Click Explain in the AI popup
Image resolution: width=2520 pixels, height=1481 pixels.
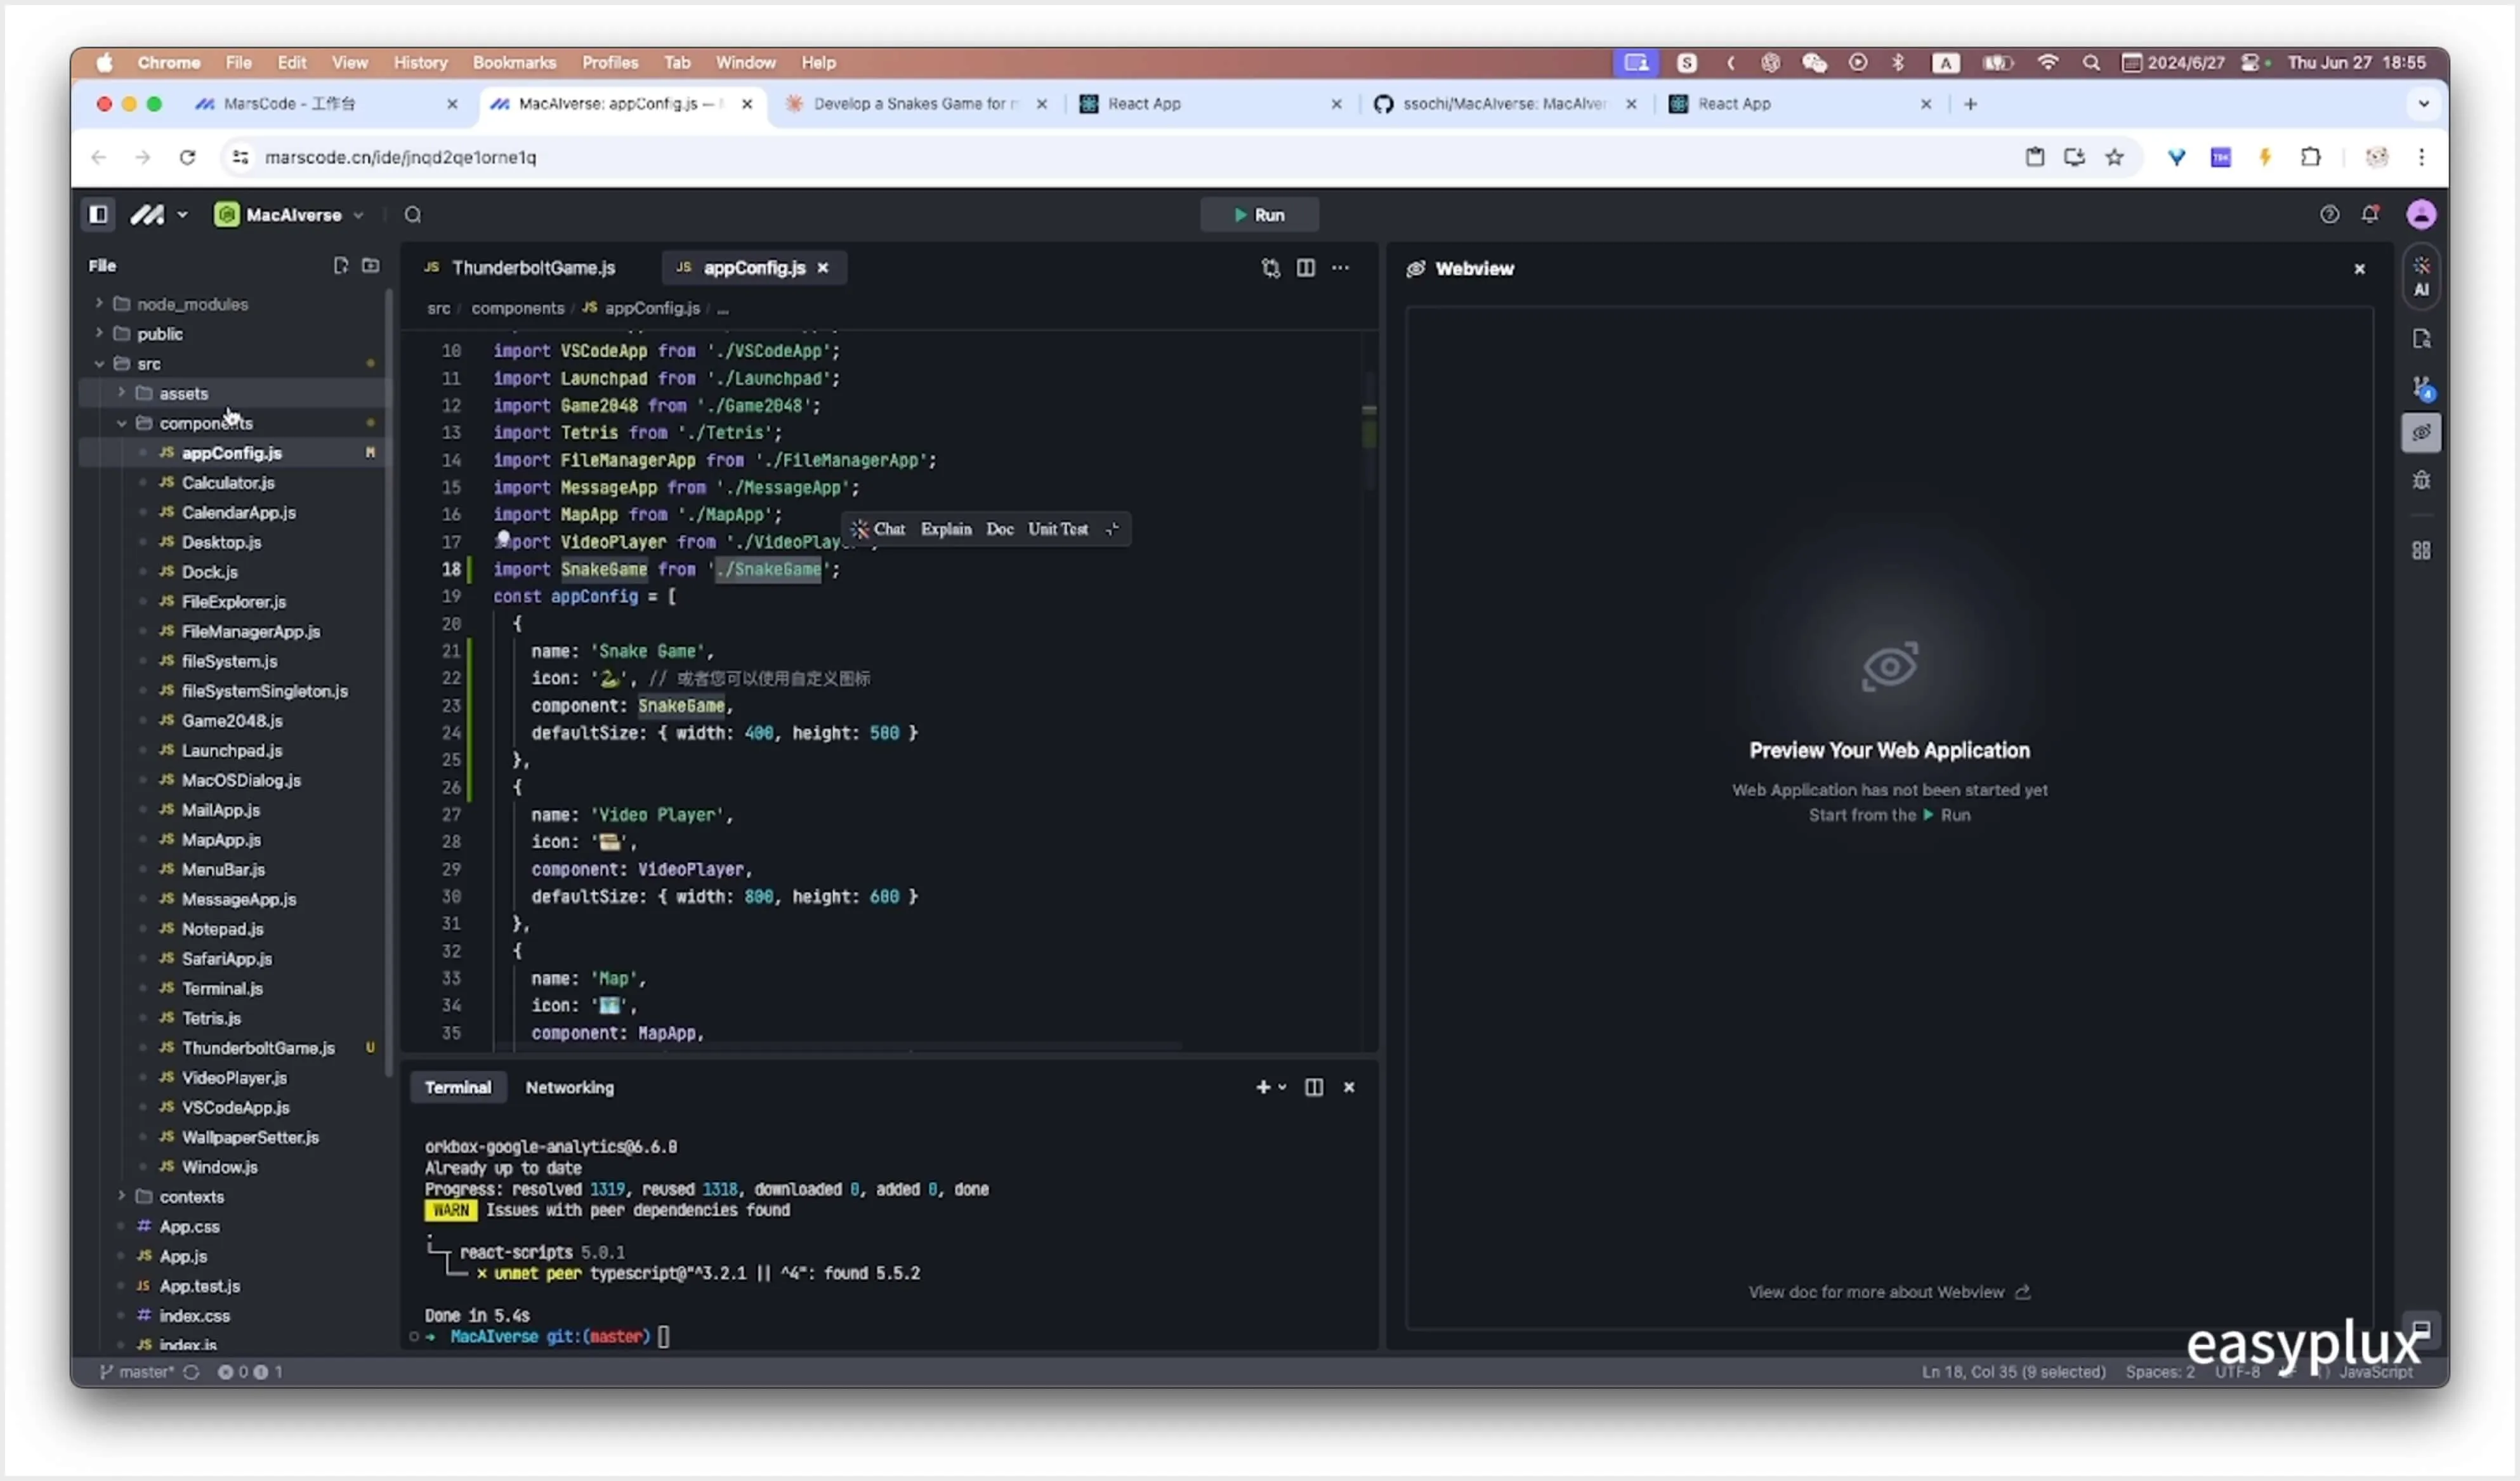pos(946,529)
